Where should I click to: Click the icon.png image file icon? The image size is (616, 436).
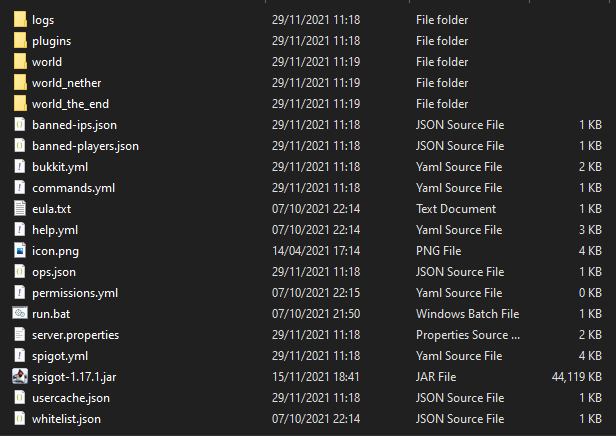pyautogui.click(x=20, y=251)
